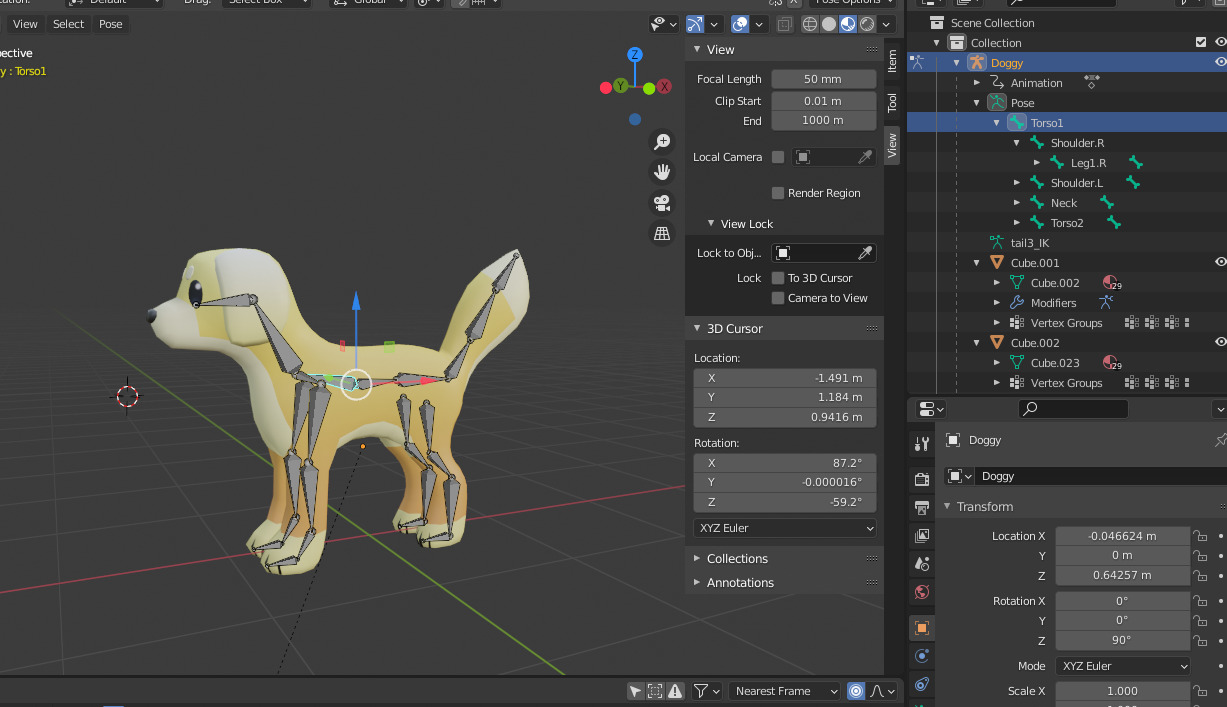Open the Pose menu in header

(x=110, y=23)
